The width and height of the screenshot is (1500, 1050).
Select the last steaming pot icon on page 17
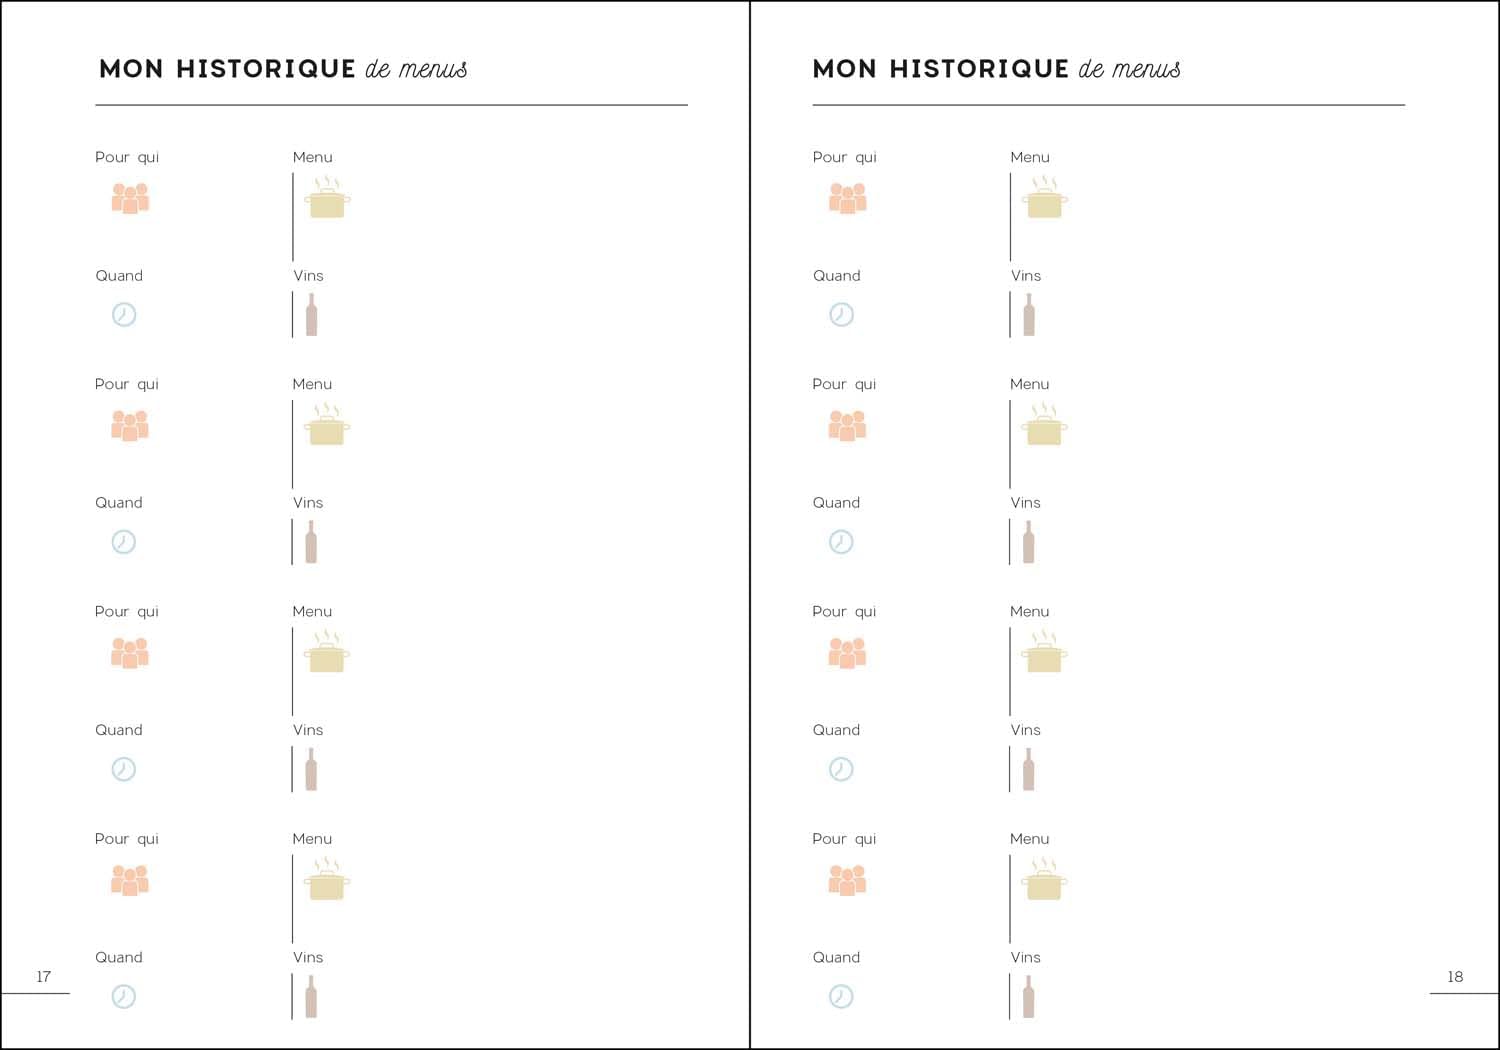(x=328, y=880)
